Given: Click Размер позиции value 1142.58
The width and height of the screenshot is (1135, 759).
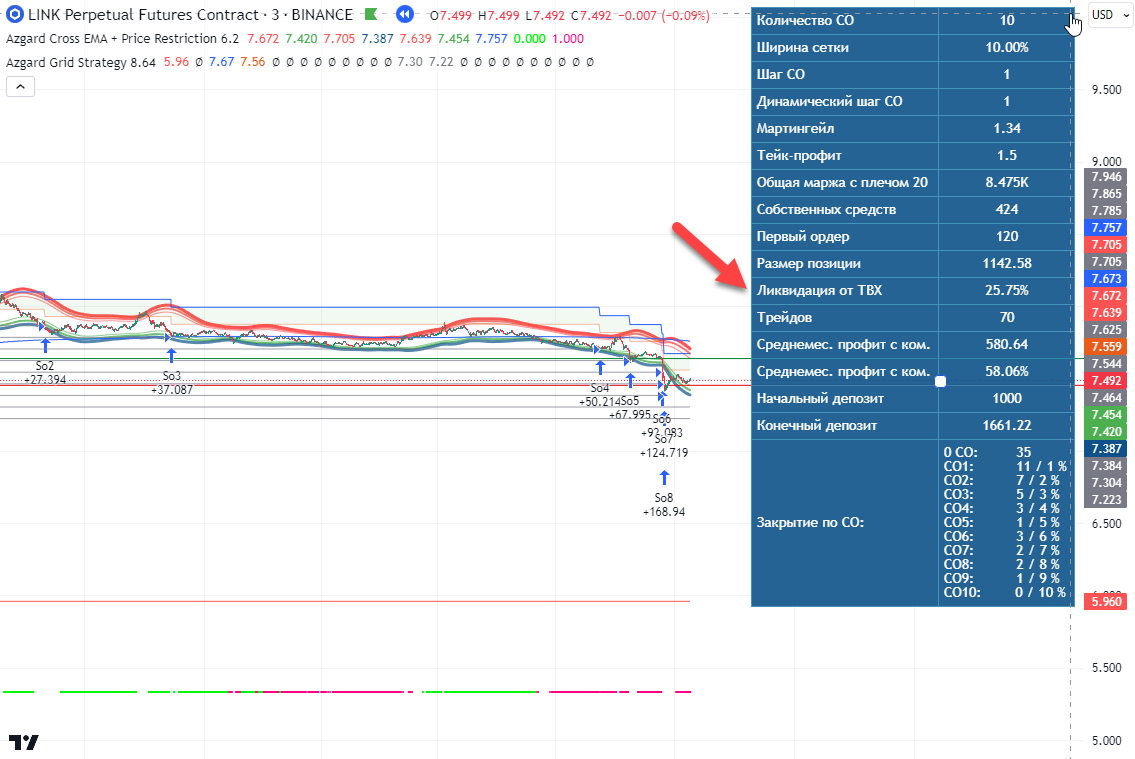Looking at the screenshot, I should tap(1006, 263).
